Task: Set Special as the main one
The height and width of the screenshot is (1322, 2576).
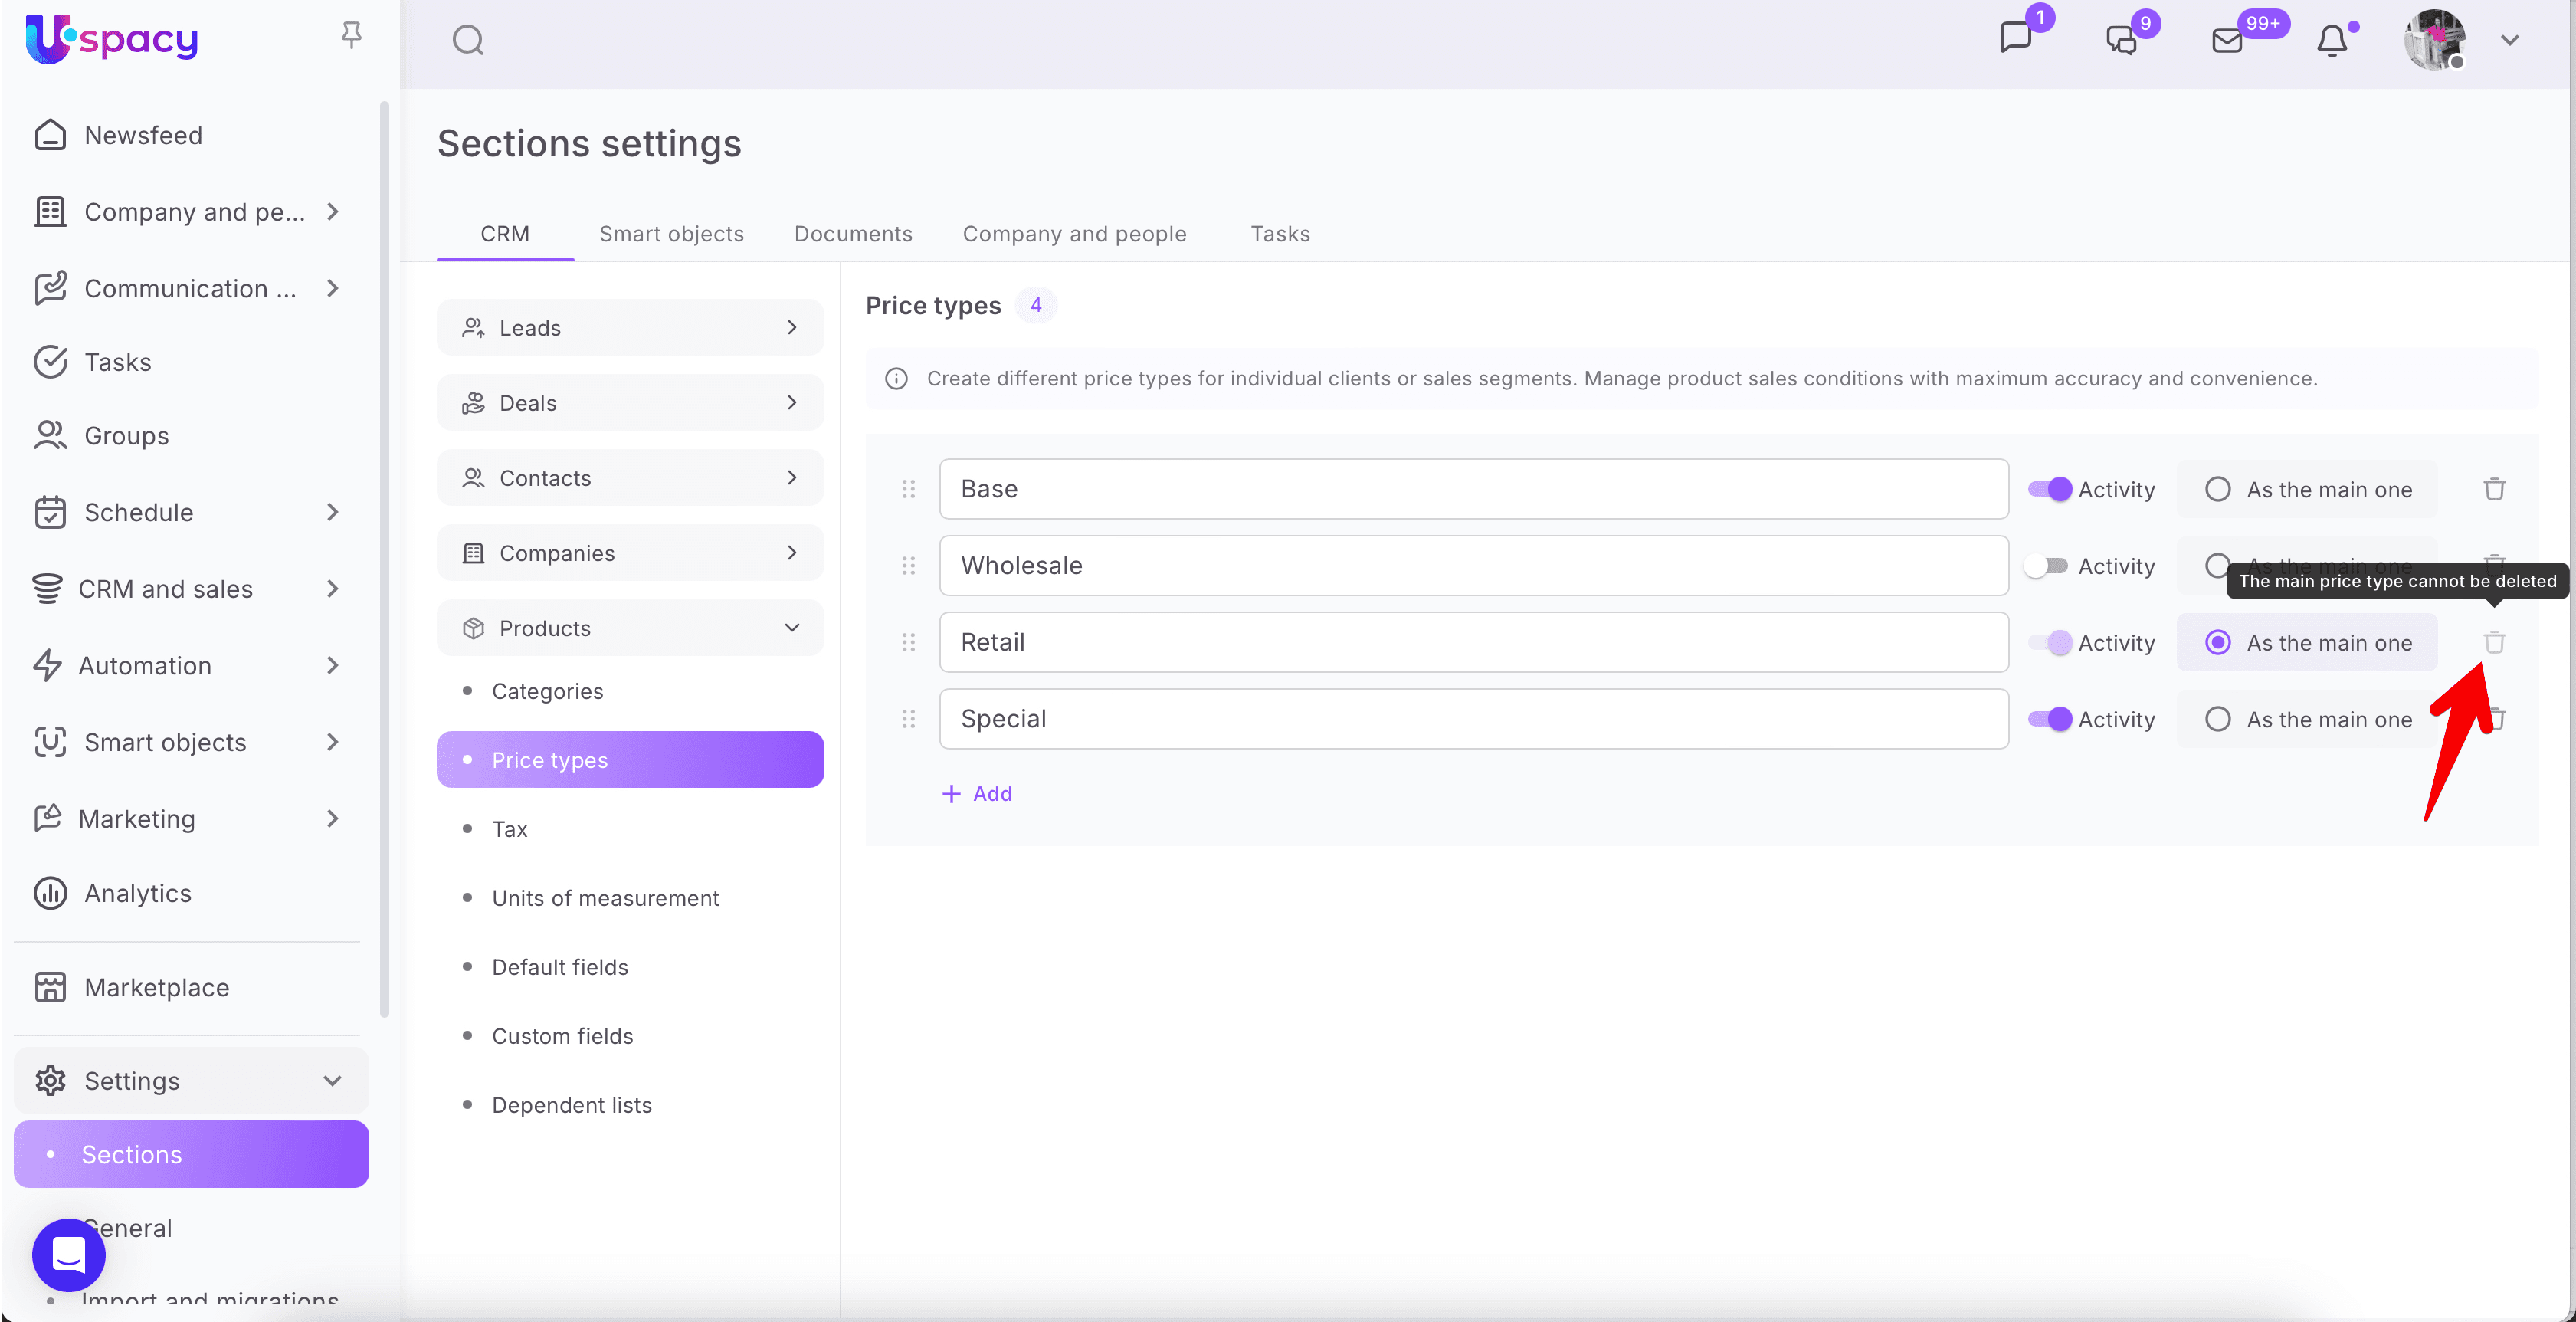Action: coord(2218,719)
